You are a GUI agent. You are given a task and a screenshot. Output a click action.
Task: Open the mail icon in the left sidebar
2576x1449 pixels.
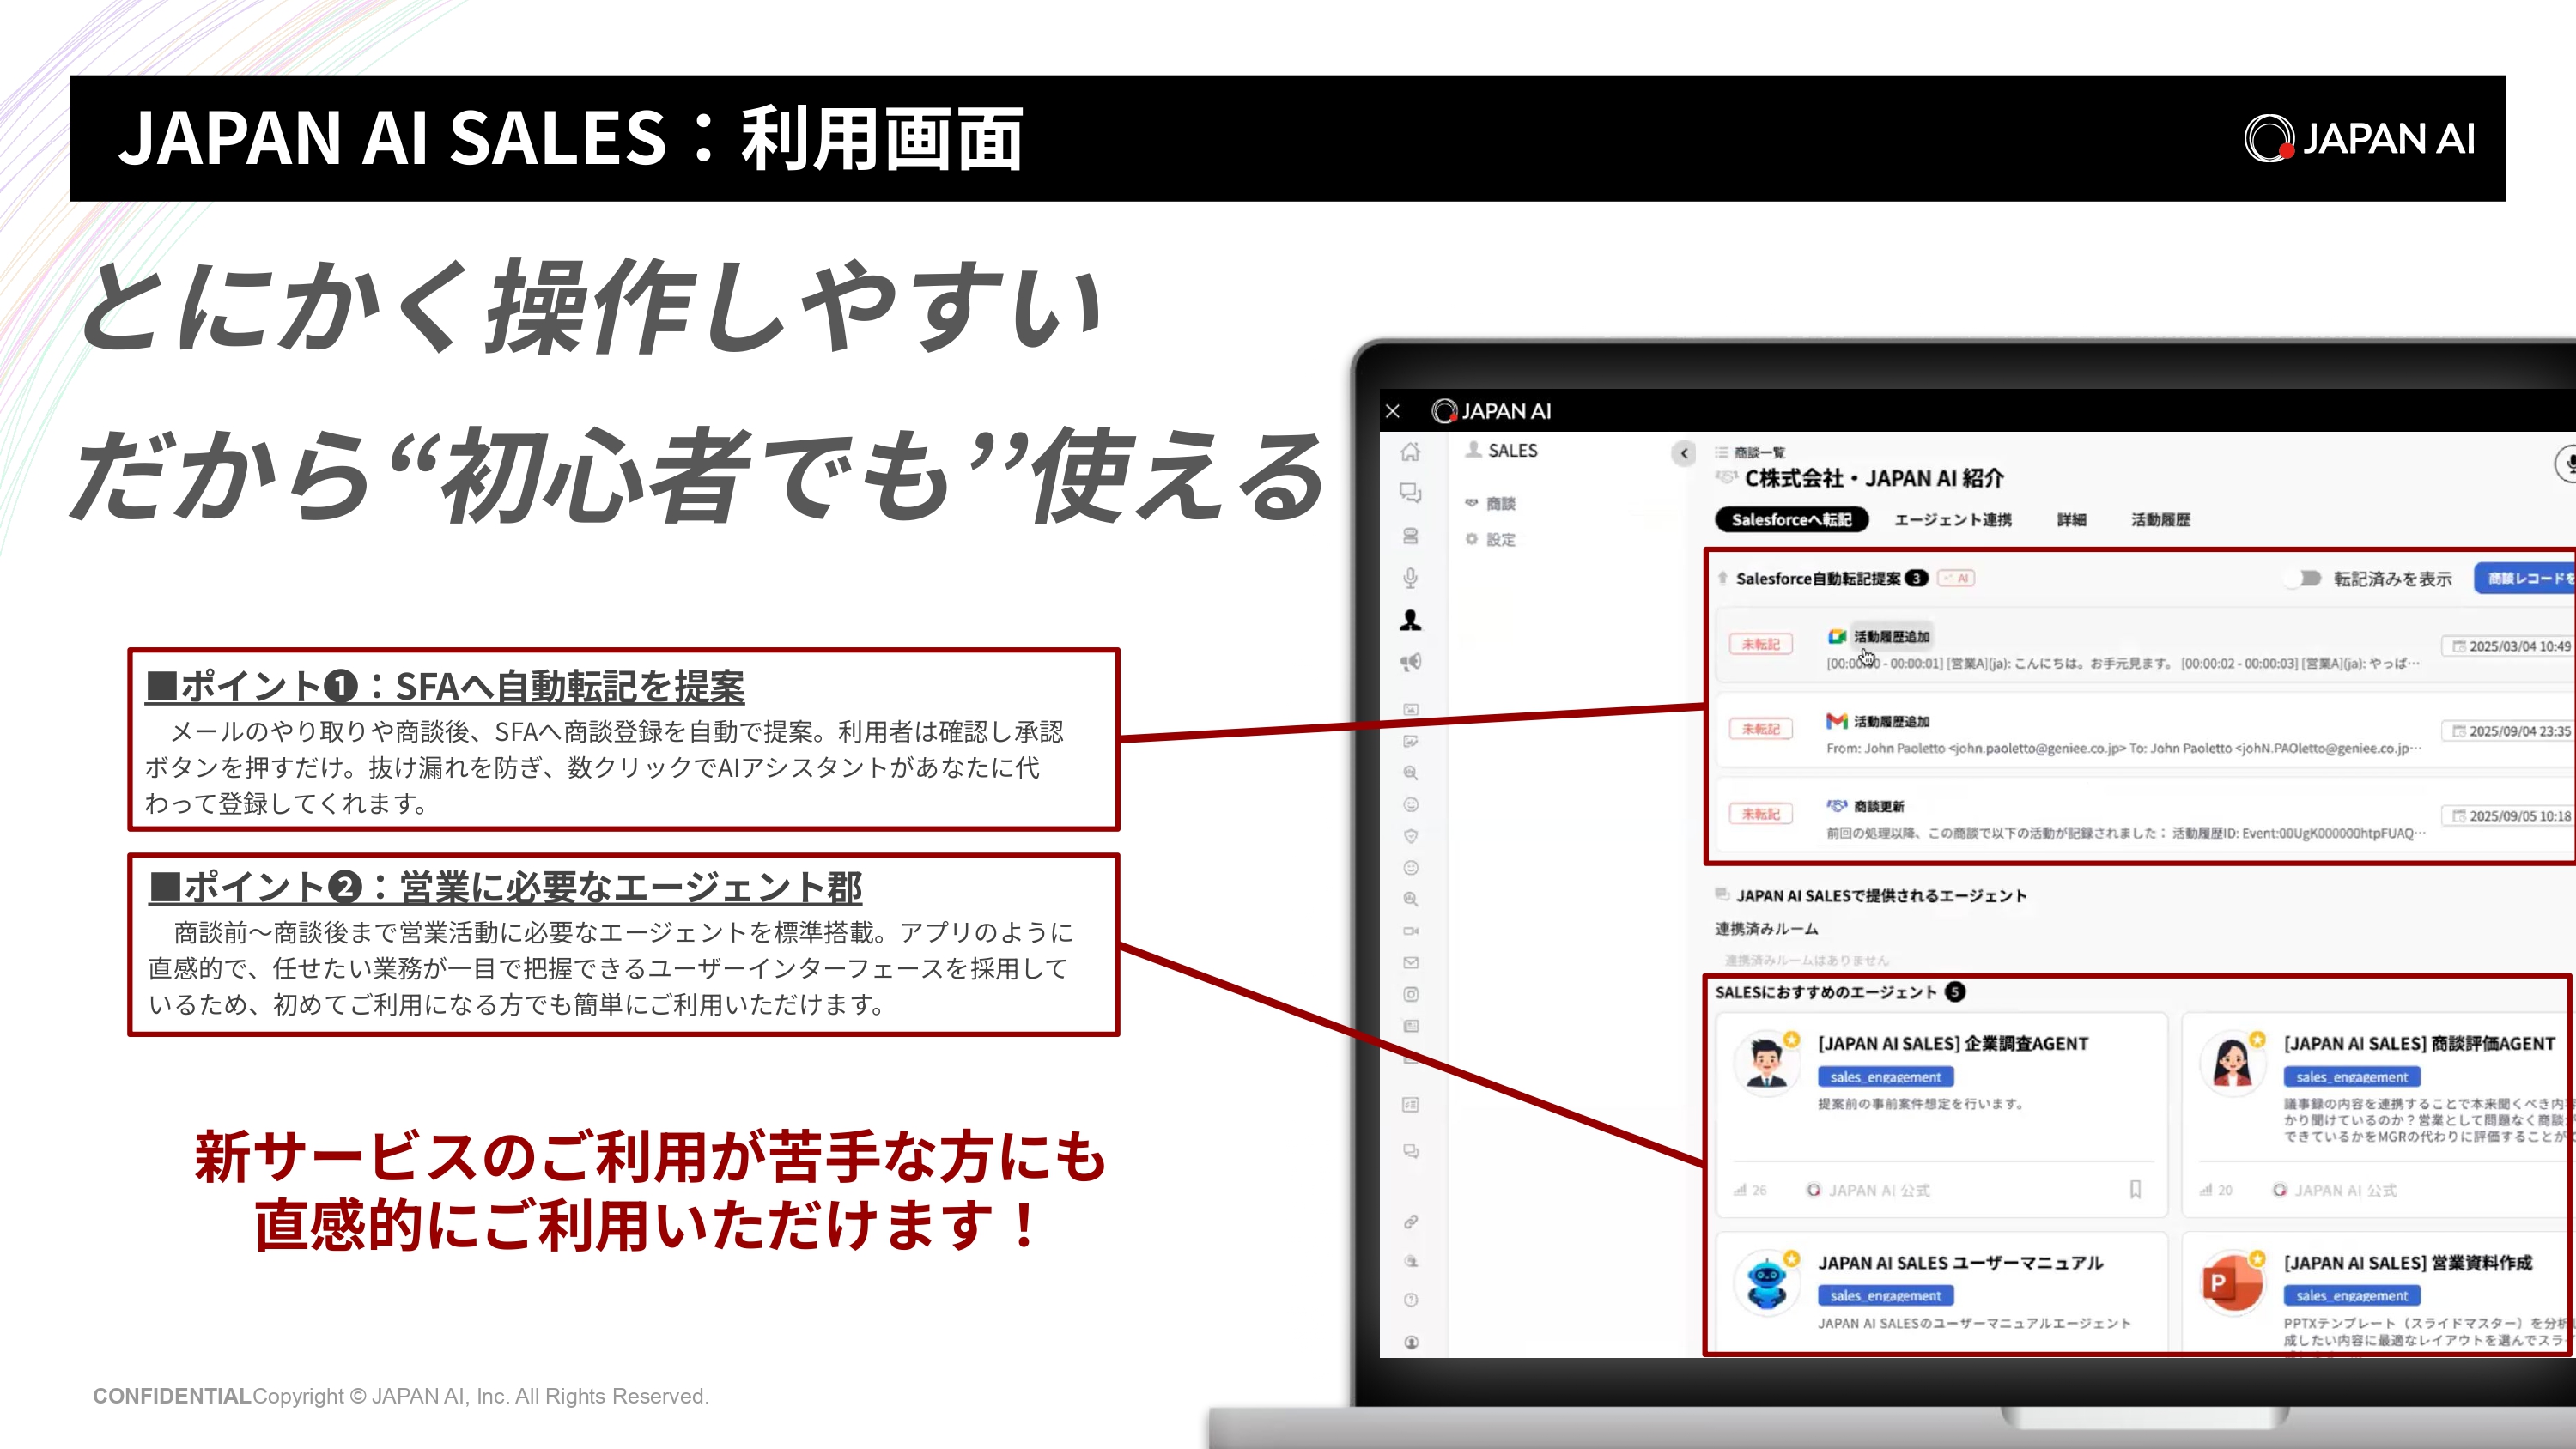1410,962
